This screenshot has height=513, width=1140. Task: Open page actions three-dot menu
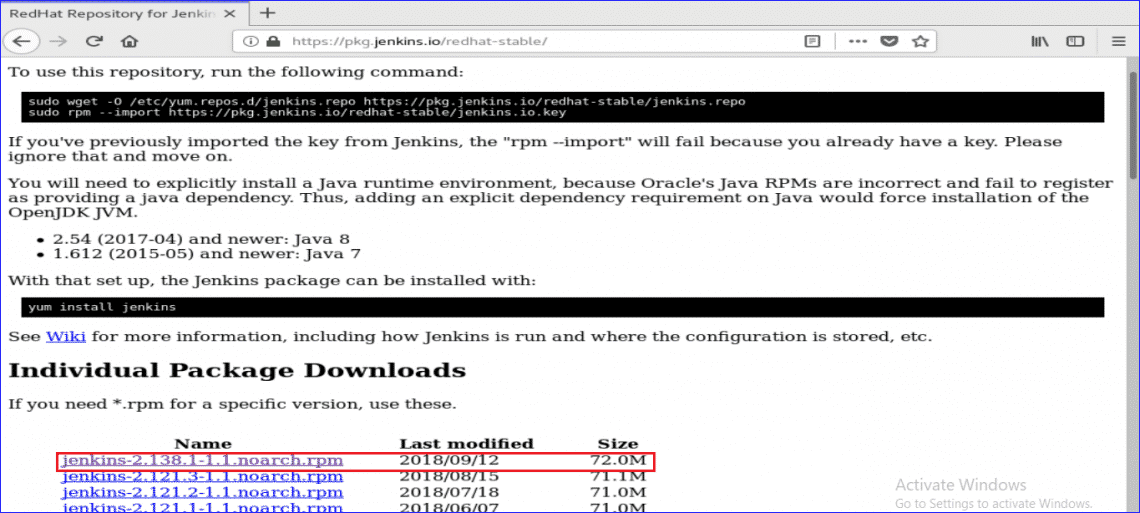(x=858, y=41)
